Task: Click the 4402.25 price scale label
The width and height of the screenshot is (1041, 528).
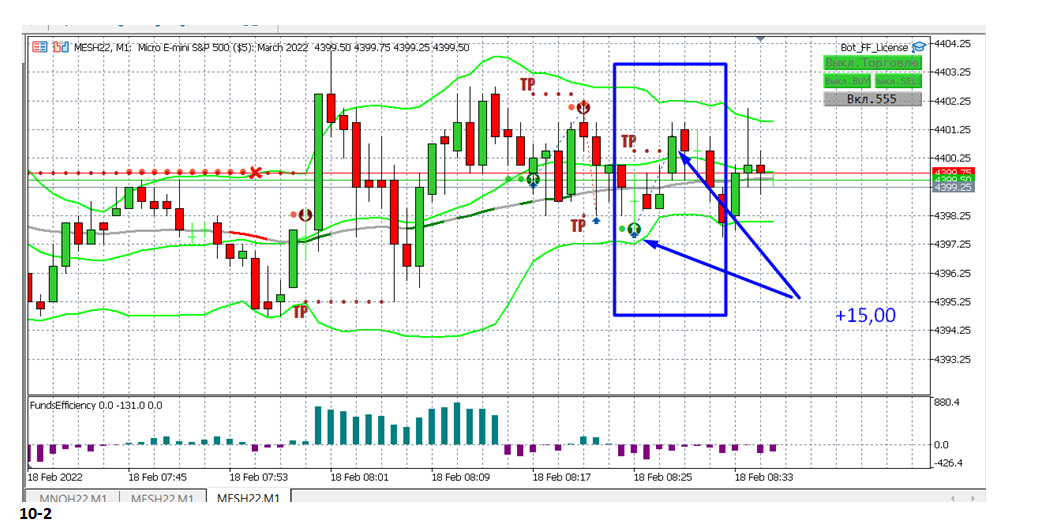Action: 952,101
